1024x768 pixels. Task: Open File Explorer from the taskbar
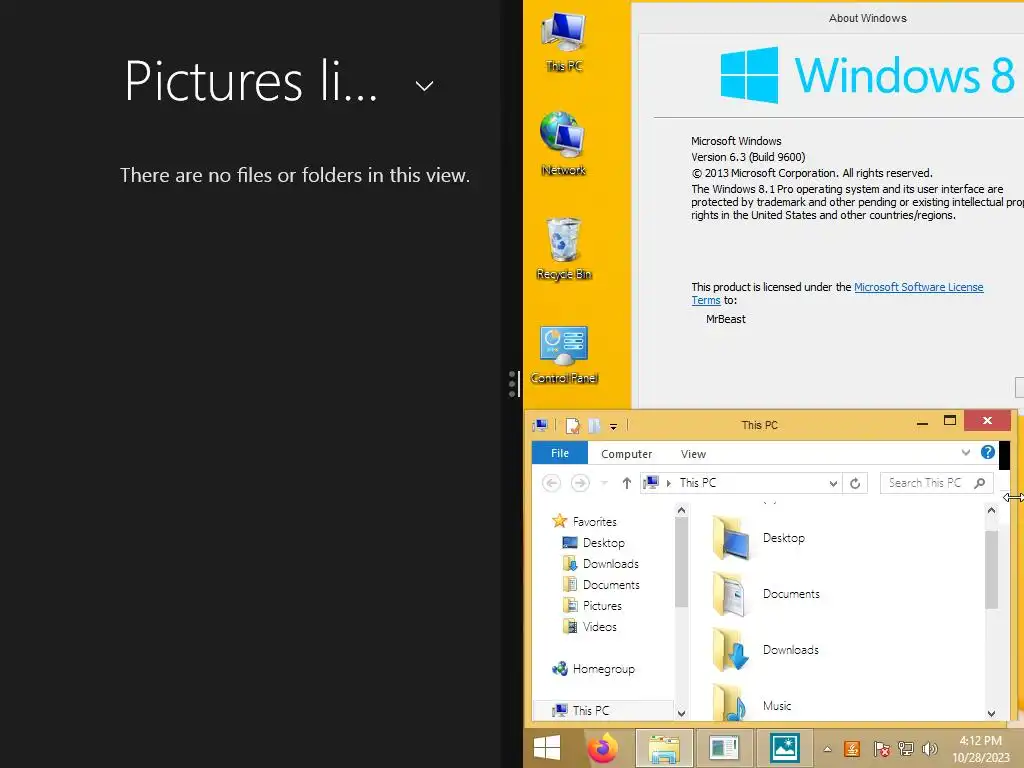pos(664,748)
